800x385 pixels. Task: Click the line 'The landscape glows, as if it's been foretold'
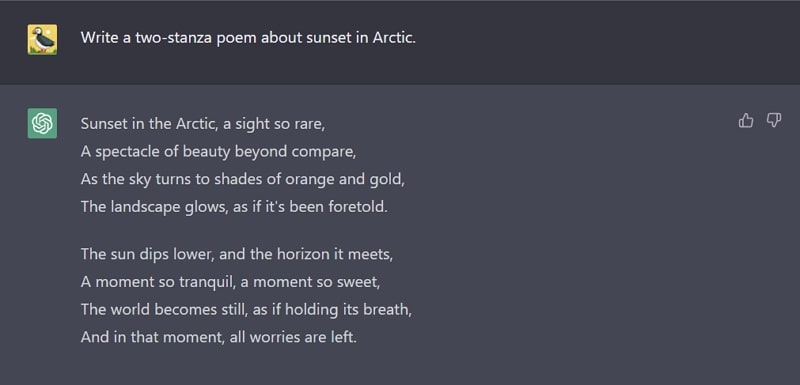click(234, 207)
